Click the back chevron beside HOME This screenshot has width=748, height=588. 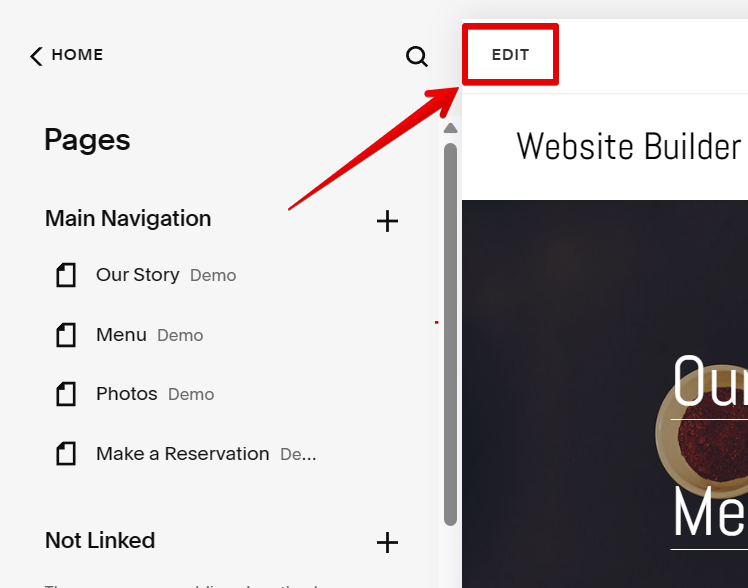coord(36,56)
